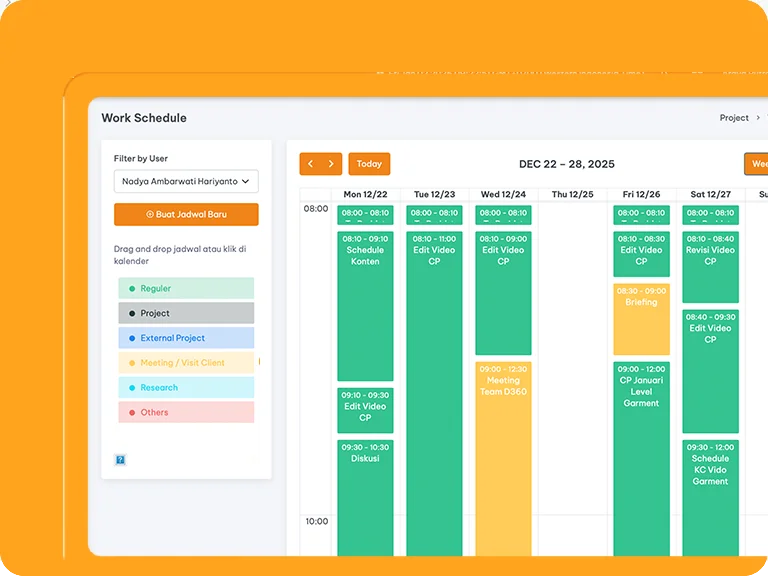768x576 pixels.
Task: Open Saturday 08:40 - 09:30 Edit Video CP event
Action: click(711, 371)
